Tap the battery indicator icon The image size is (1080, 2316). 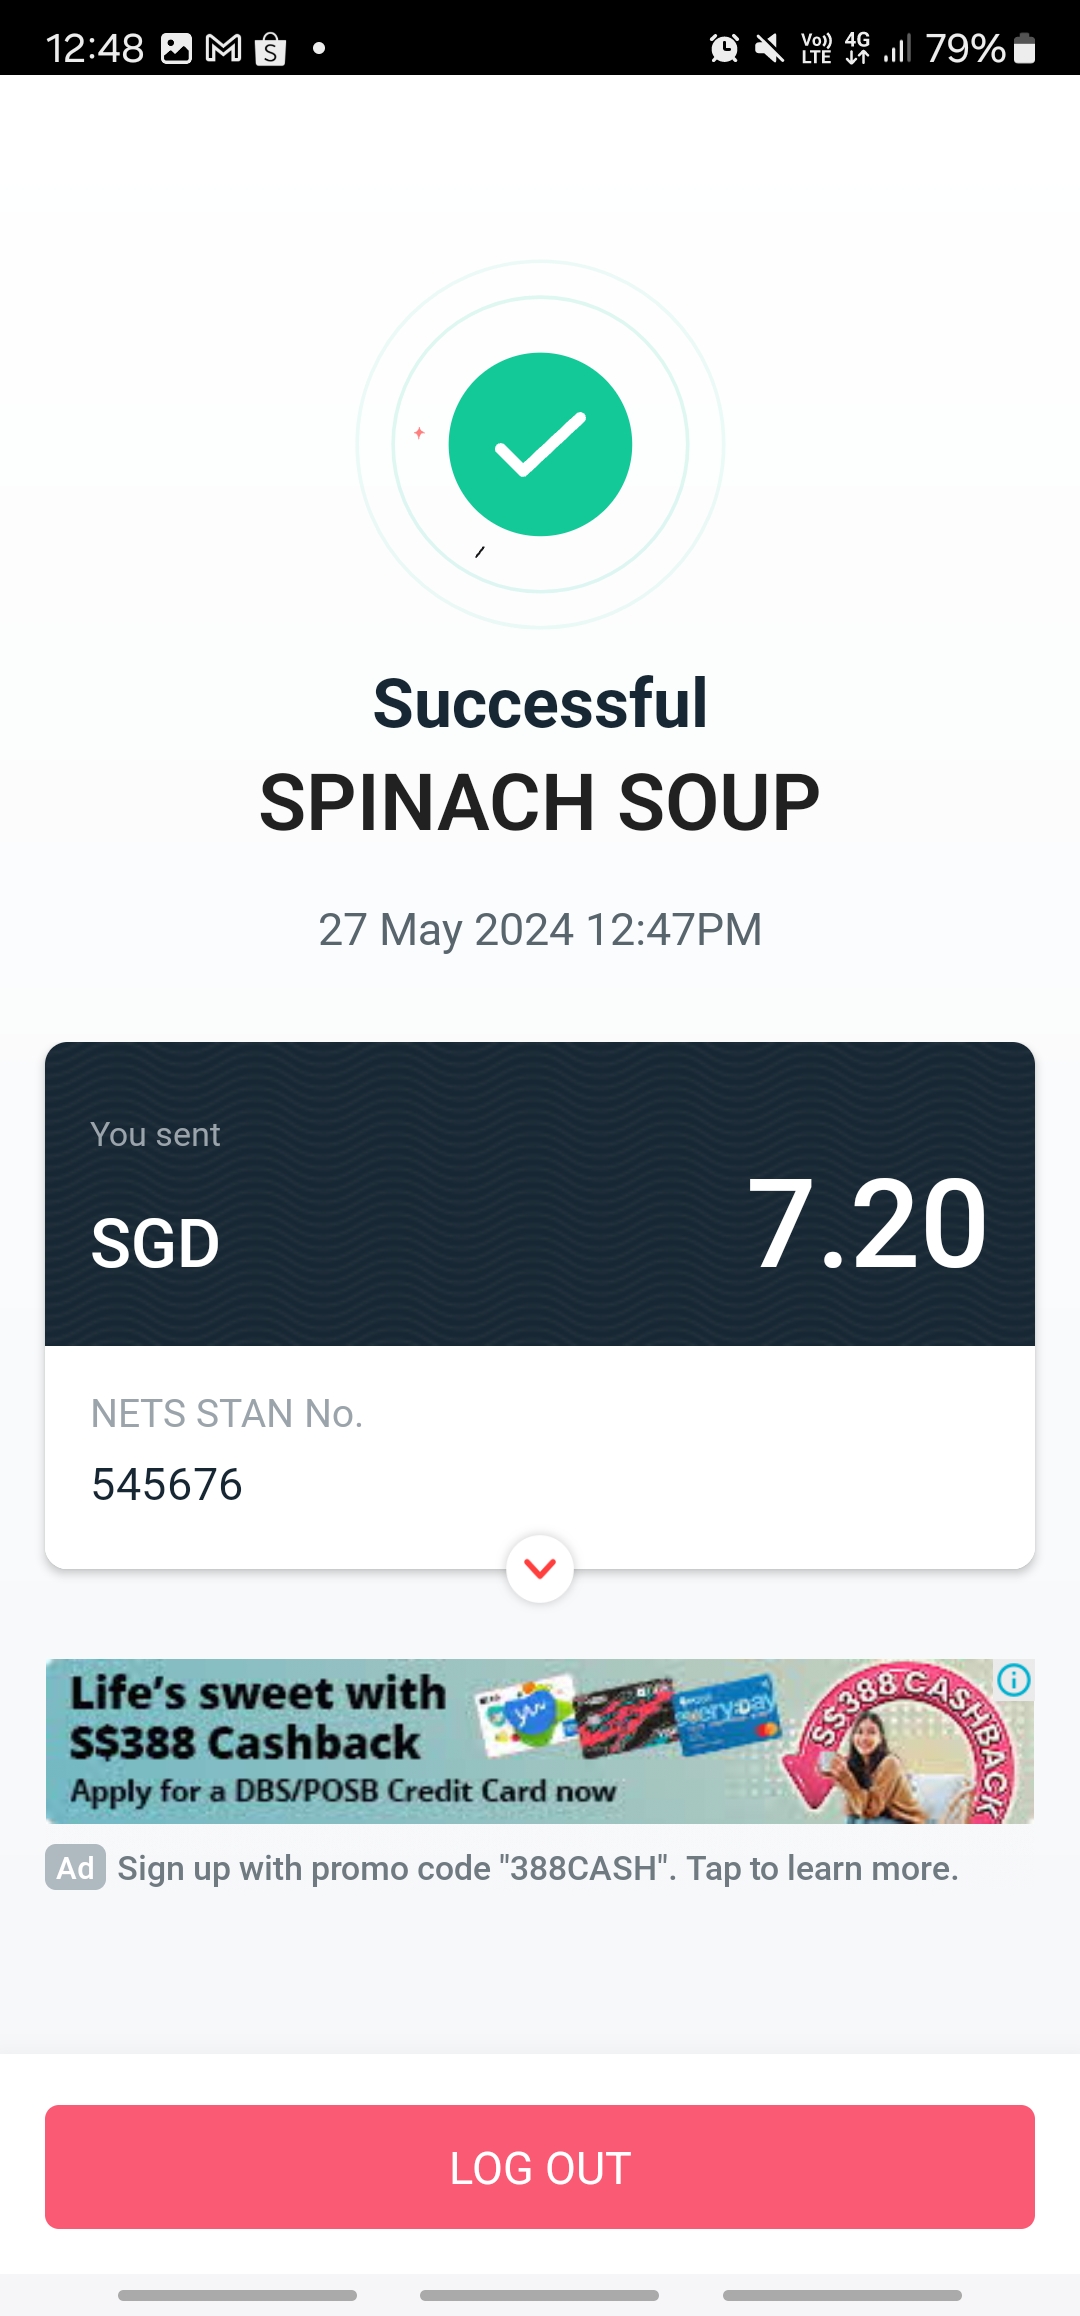pos(1024,48)
